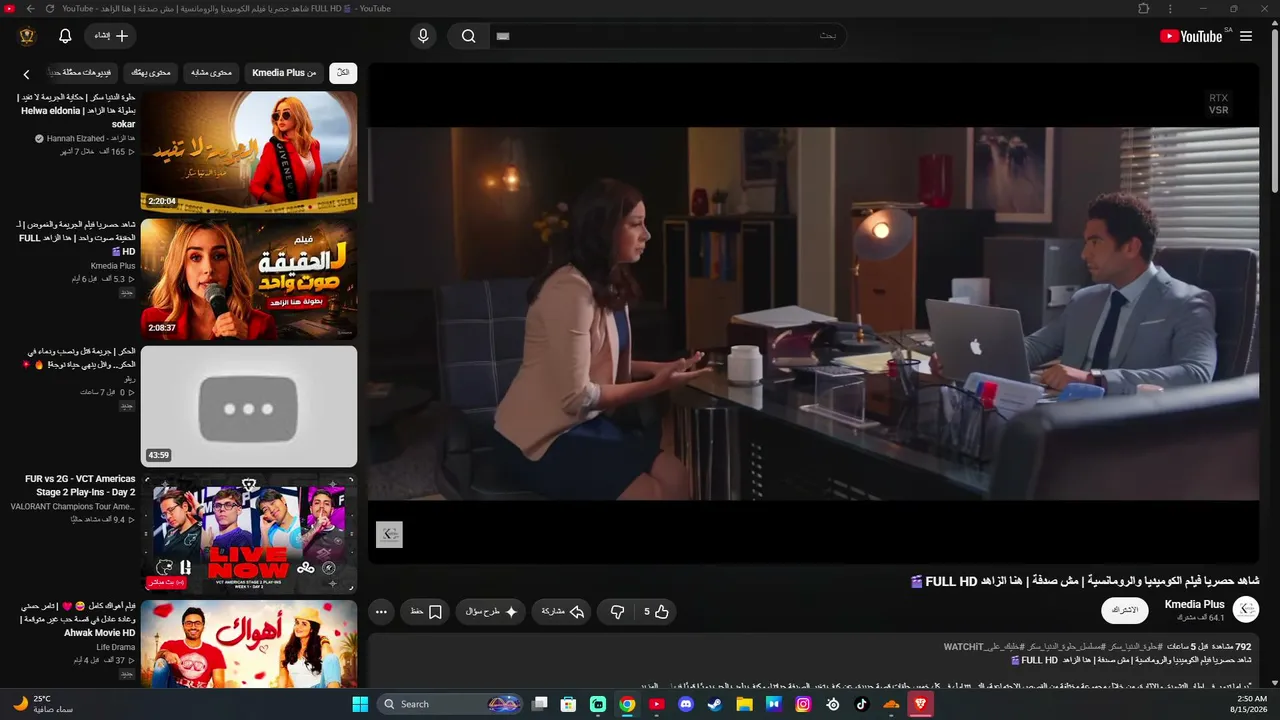Viewport: 1280px width, 720px height.
Task: Click the page vertical scrollbar
Action: click(x=1274, y=110)
